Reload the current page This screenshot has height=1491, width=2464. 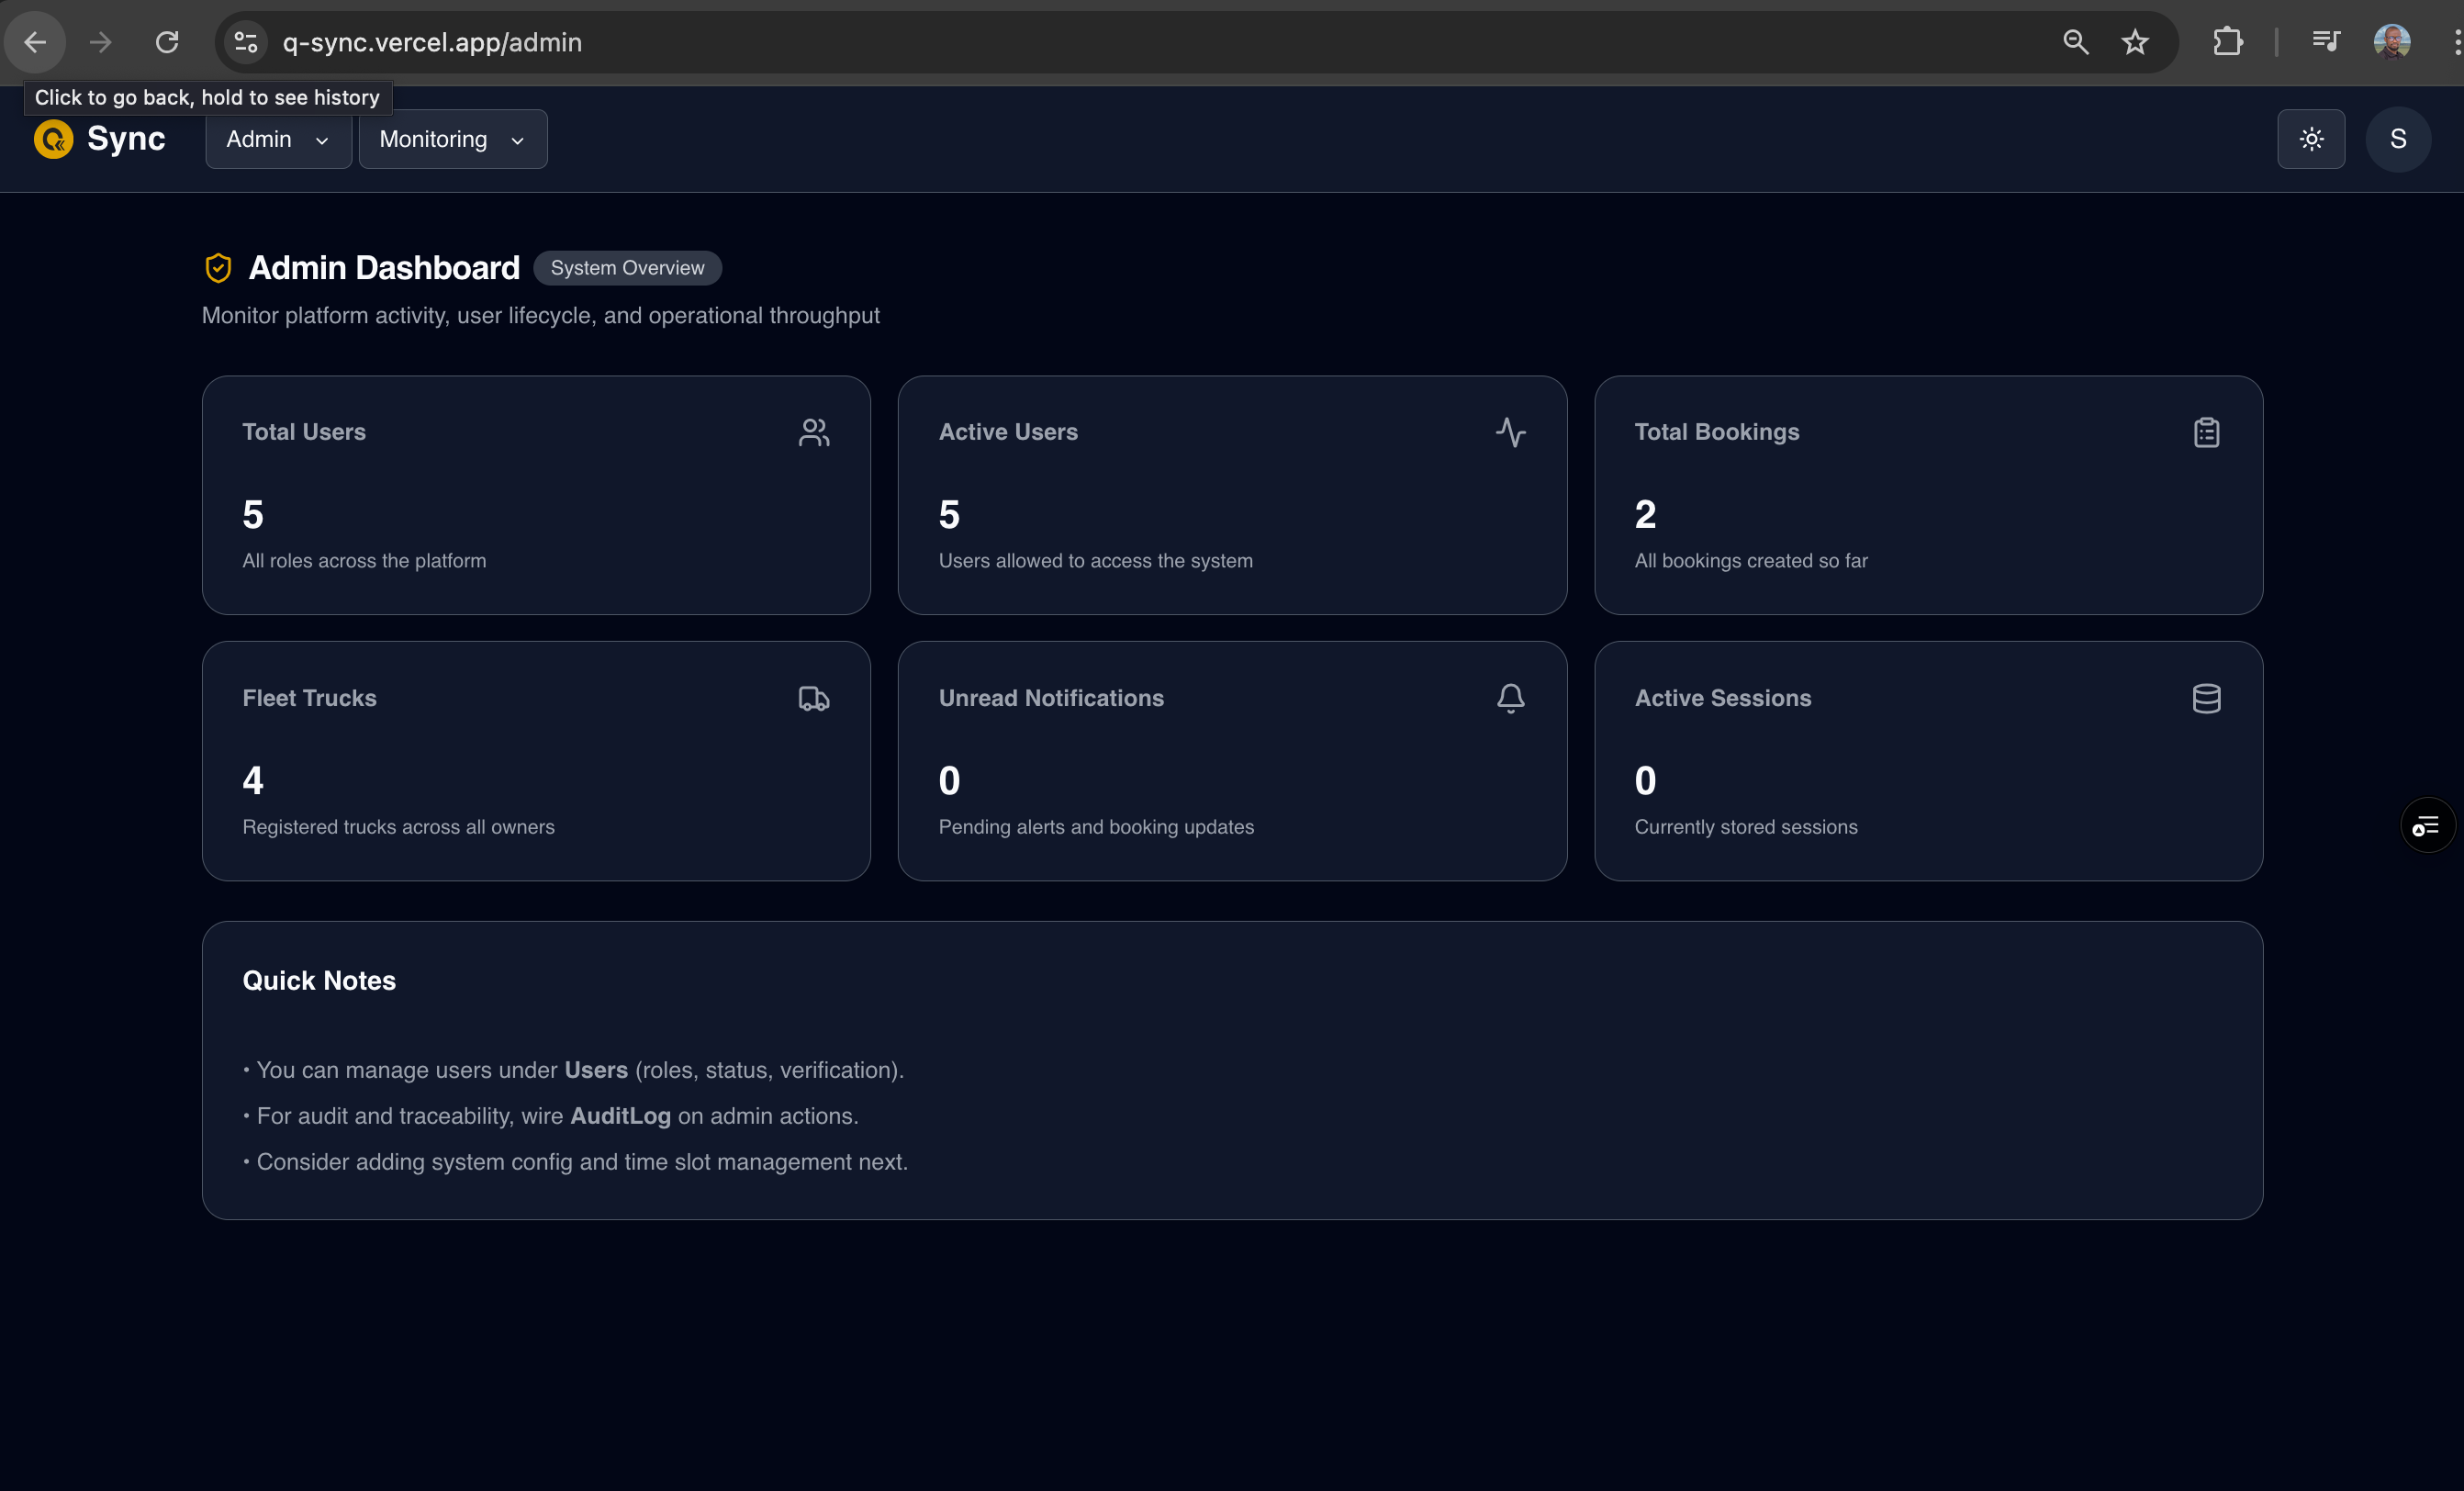tap(168, 42)
